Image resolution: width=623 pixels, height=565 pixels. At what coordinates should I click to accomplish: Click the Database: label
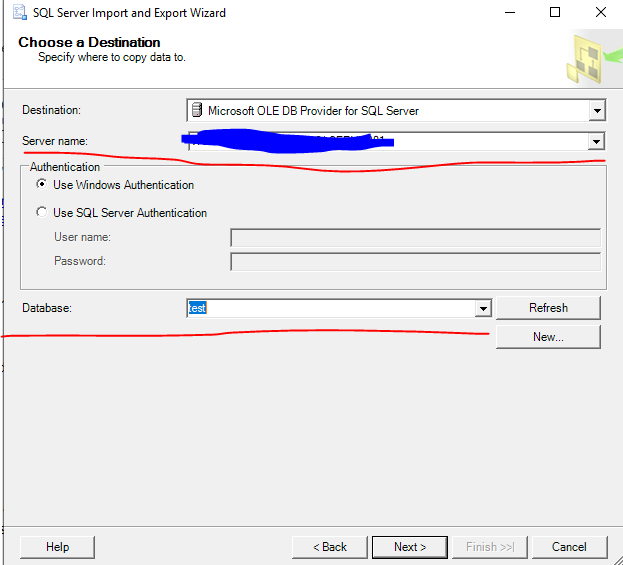pos(47,308)
